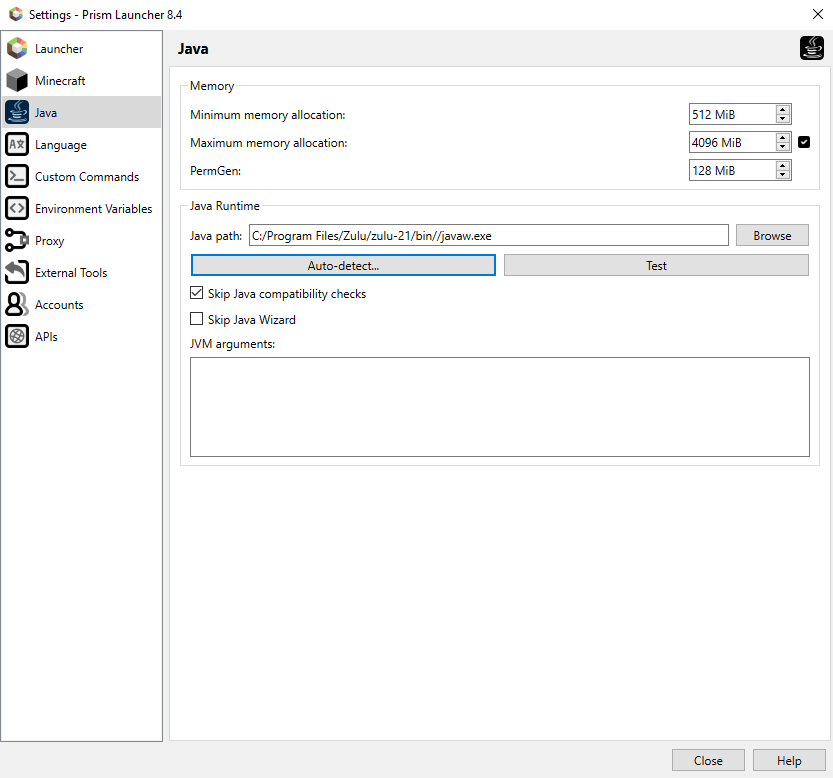This screenshot has height=778, width=833.
Task: Click the Launcher icon in the sidebar
Action: coord(17,48)
